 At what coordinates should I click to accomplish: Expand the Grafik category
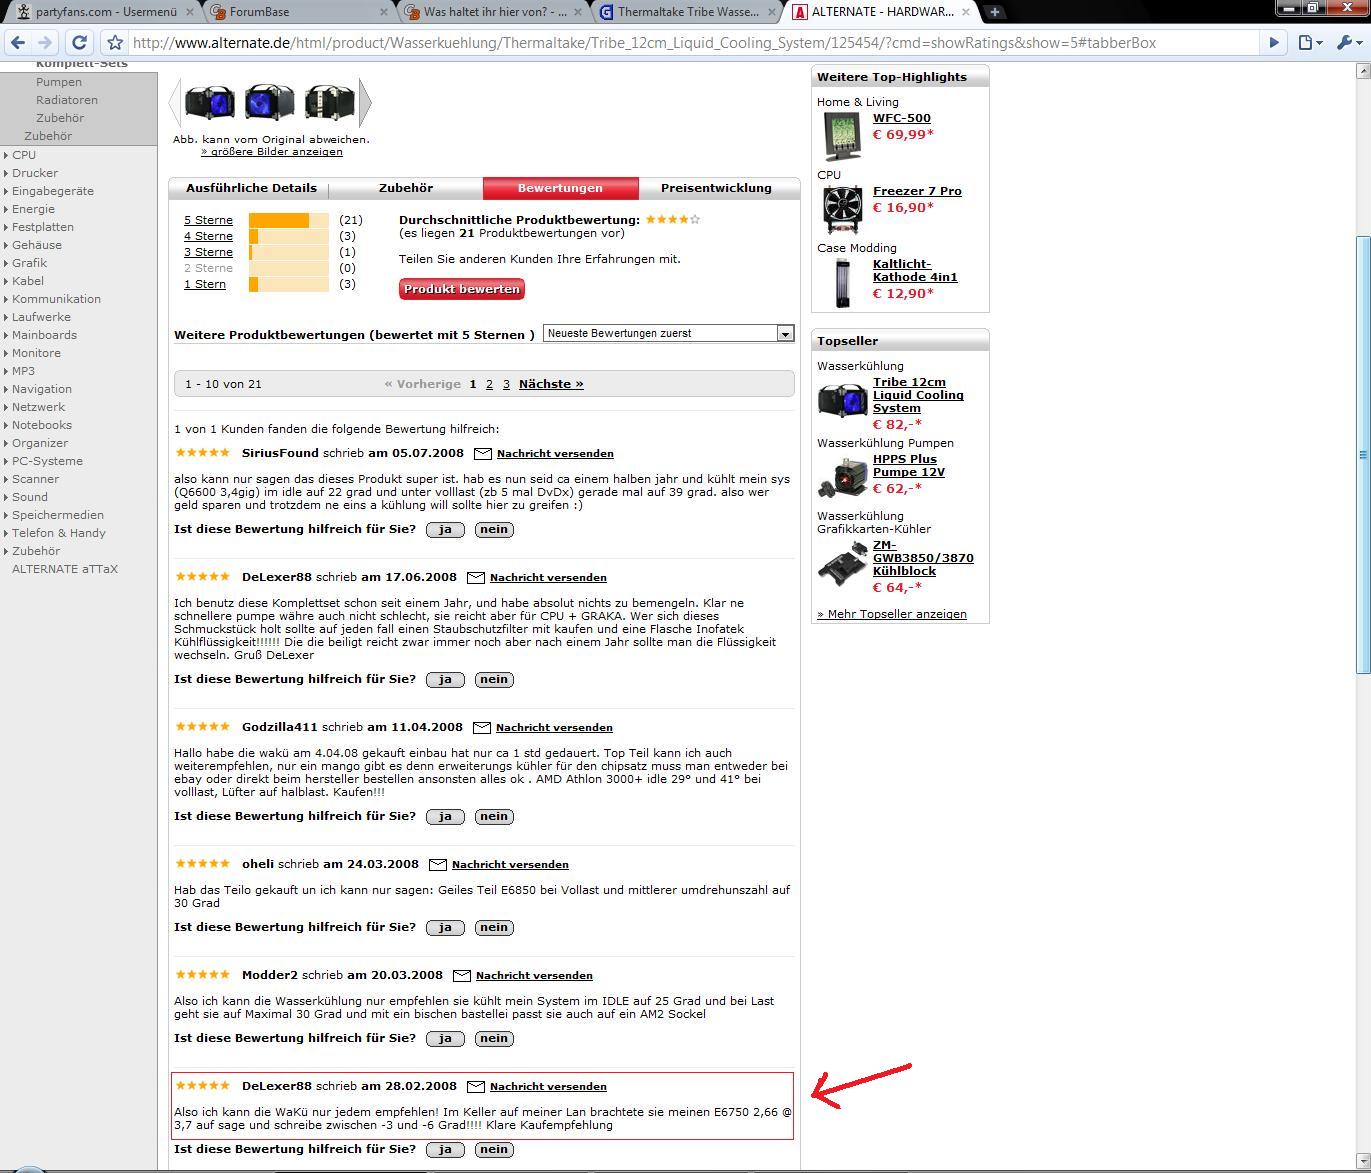click(29, 263)
